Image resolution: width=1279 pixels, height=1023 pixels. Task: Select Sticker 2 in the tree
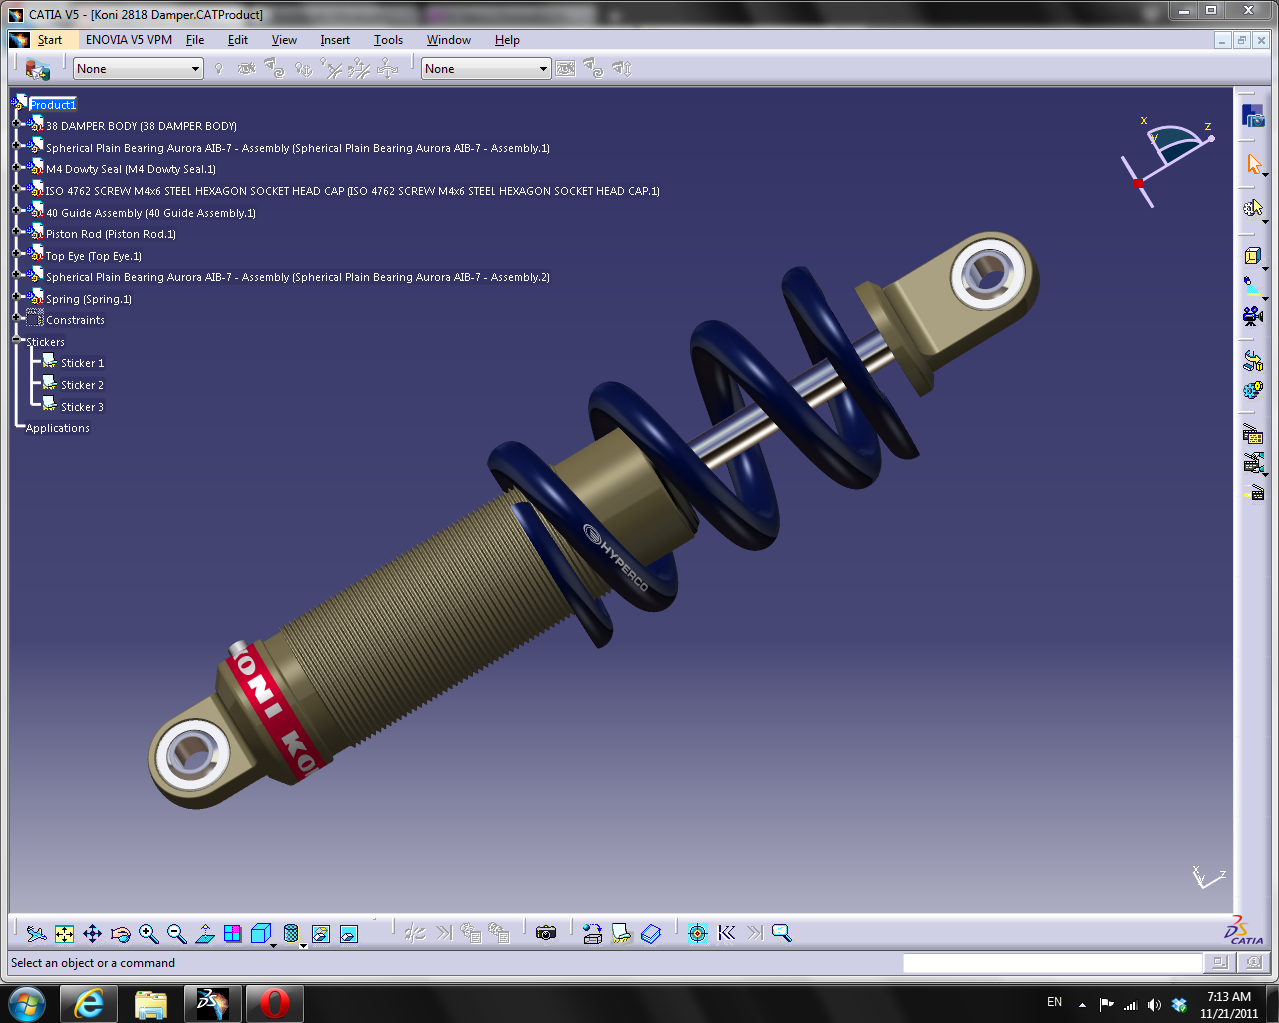click(x=82, y=385)
